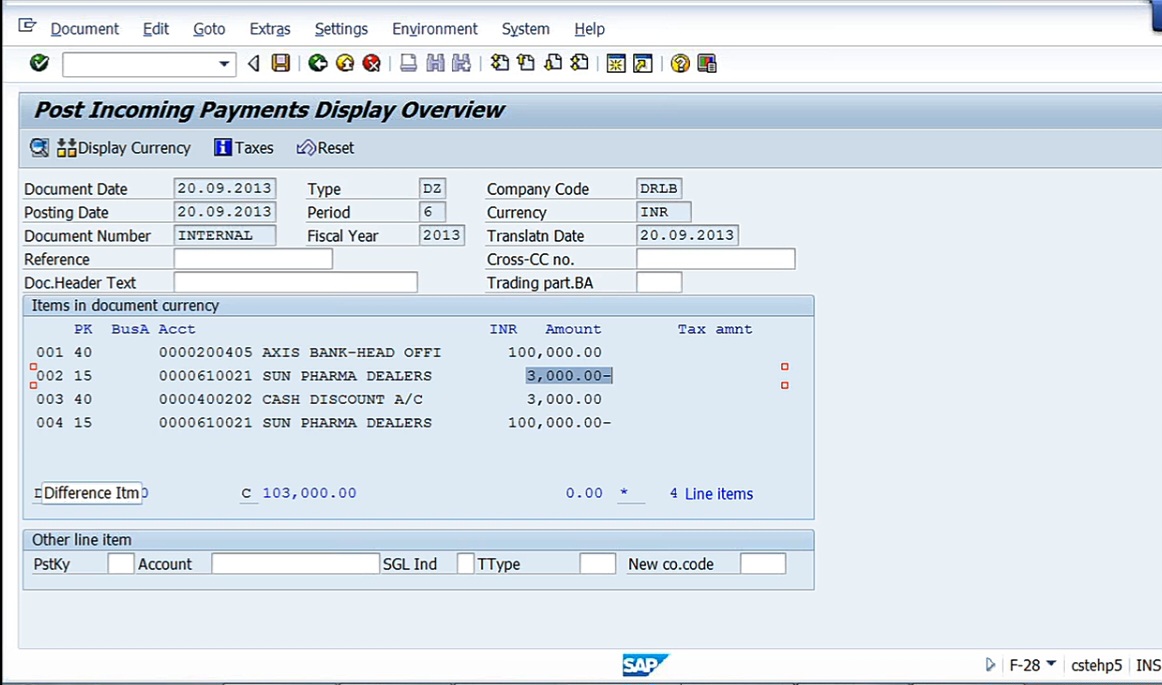Open the Settings menu
Image resolution: width=1162 pixels, height=685 pixels.
341,29
